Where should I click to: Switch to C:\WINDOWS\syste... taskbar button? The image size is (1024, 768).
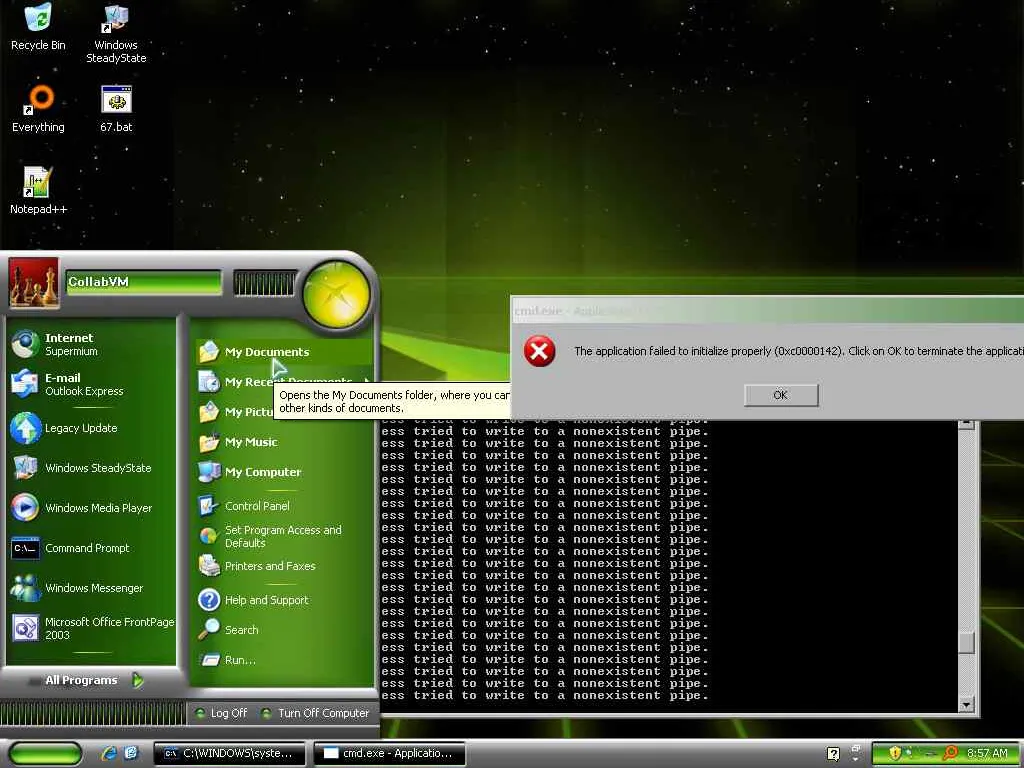229,754
